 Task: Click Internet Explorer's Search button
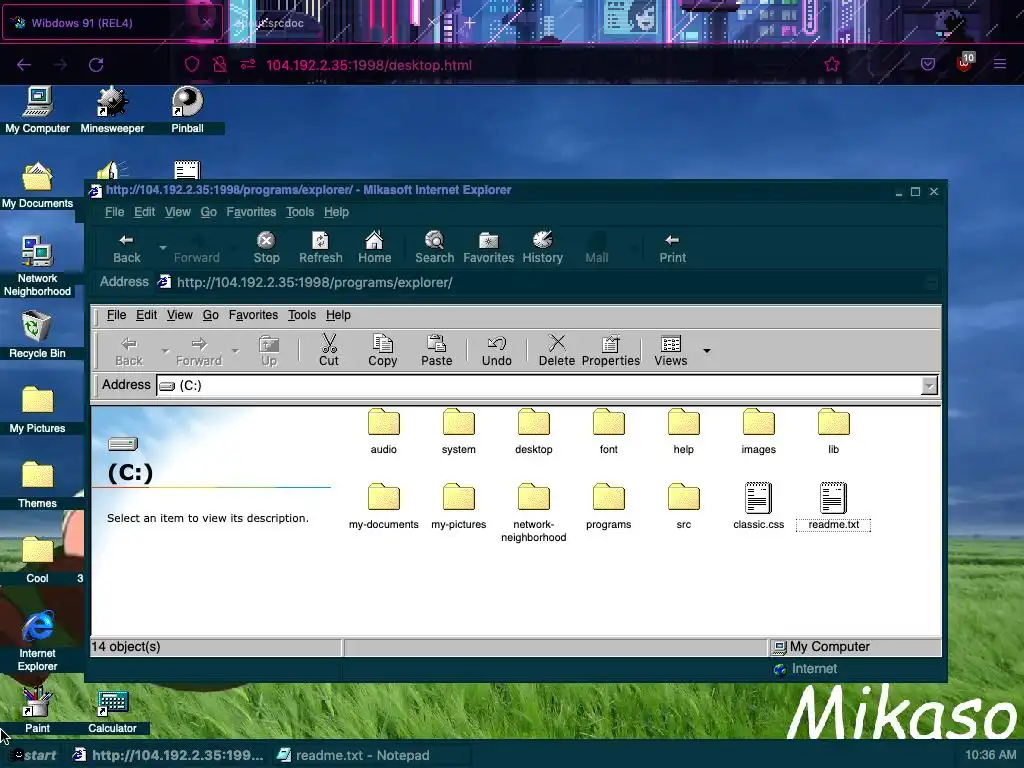coord(434,248)
